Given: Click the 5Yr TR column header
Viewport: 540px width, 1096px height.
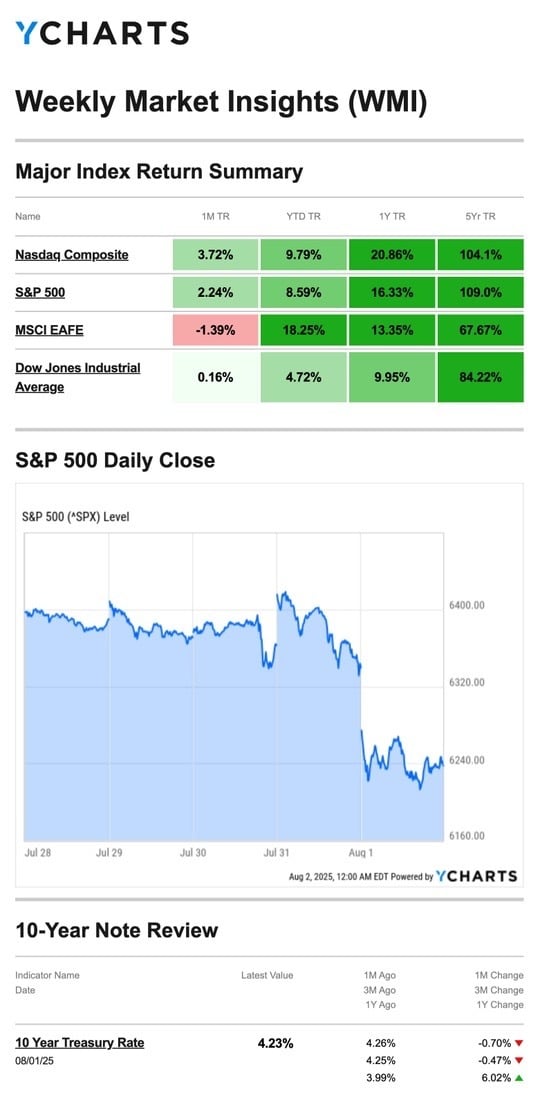Looking at the screenshot, I should tap(480, 217).
